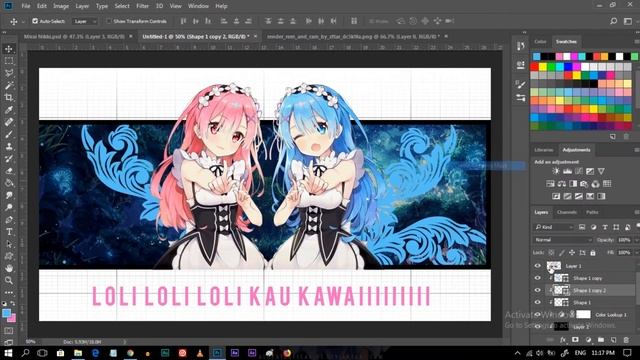This screenshot has height=360, width=640.
Task: Open the workspace switcher icon
Action: 628,21
